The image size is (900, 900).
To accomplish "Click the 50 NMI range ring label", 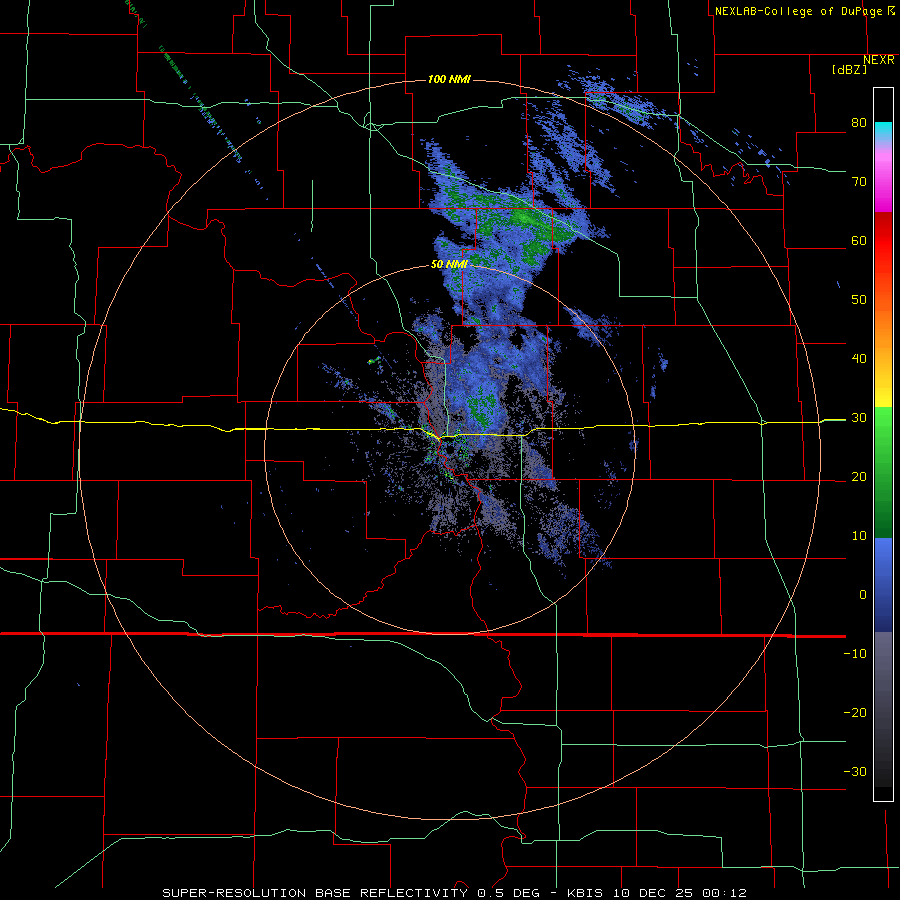I will 449,265.
